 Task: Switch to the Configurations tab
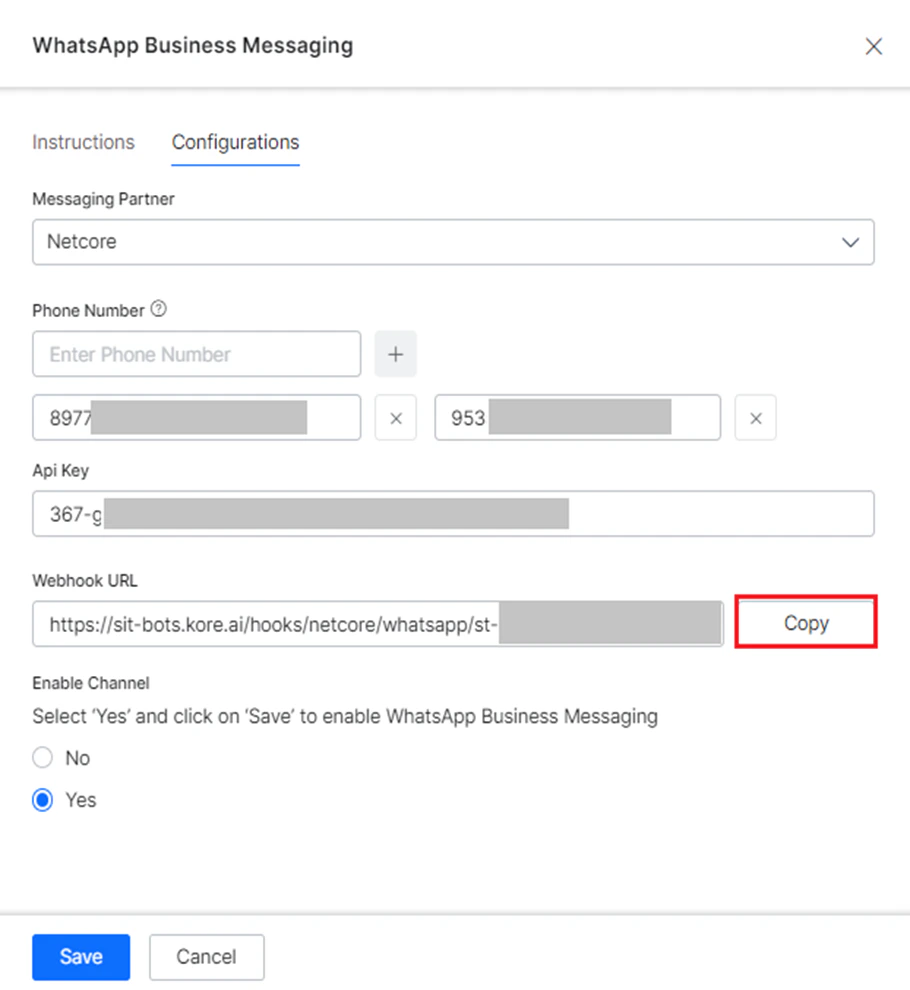235,142
